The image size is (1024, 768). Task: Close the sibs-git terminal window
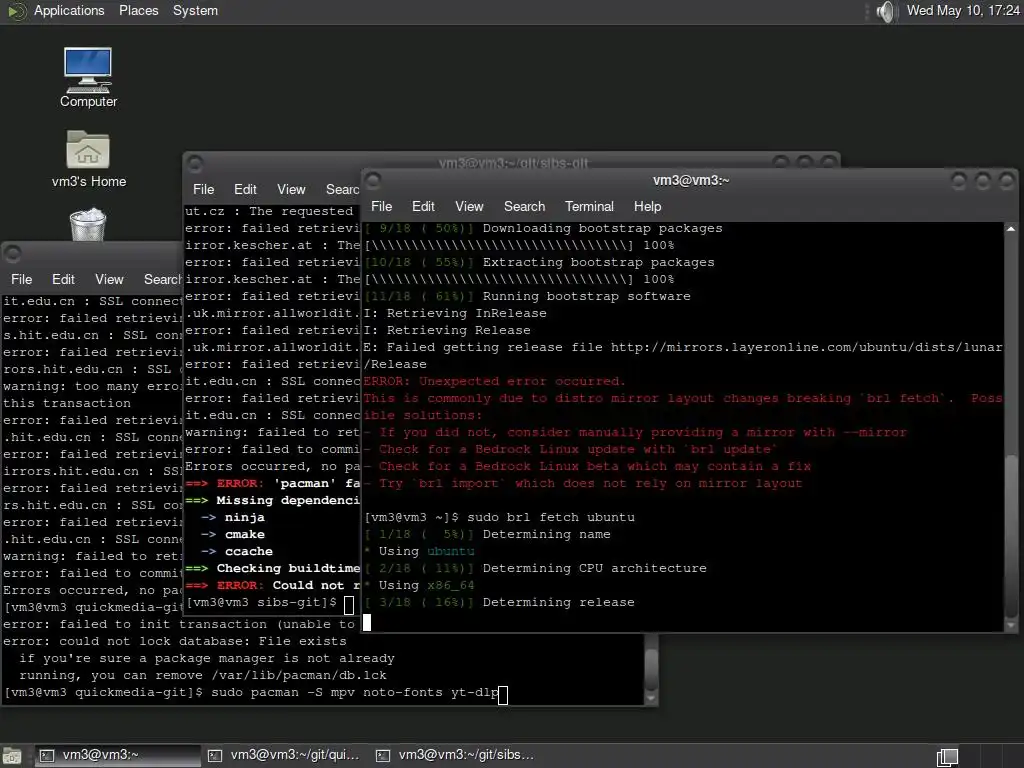(x=829, y=162)
